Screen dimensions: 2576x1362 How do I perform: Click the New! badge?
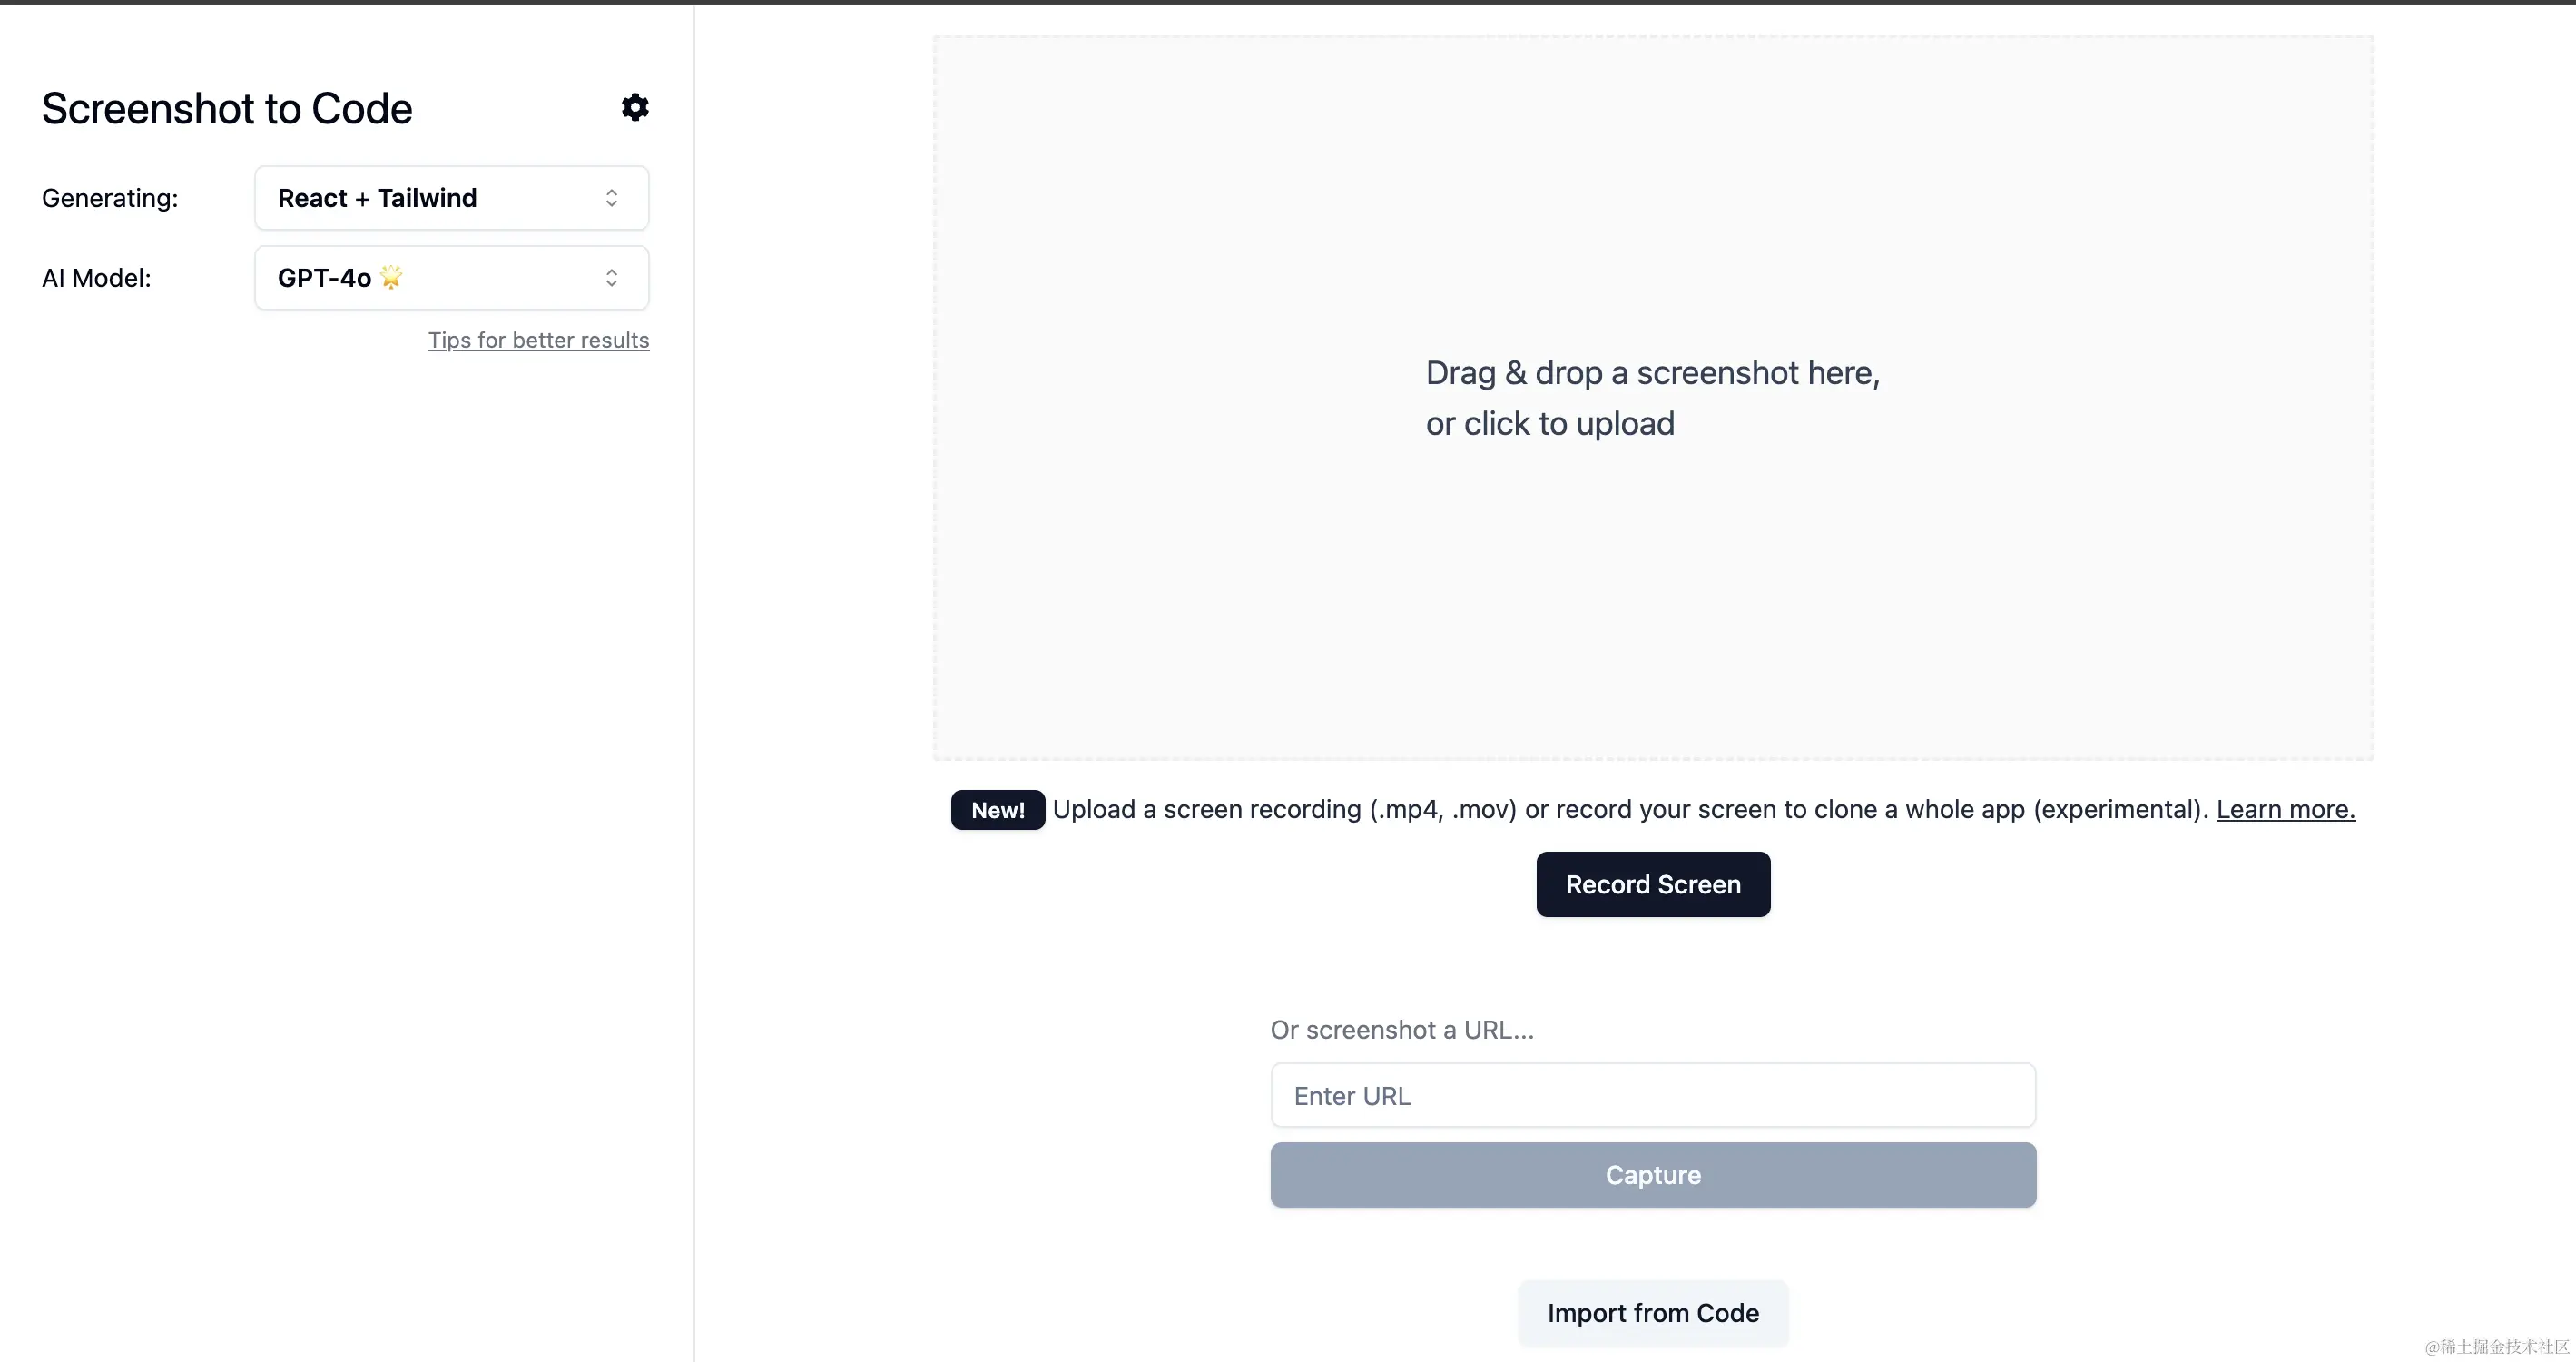click(x=997, y=810)
